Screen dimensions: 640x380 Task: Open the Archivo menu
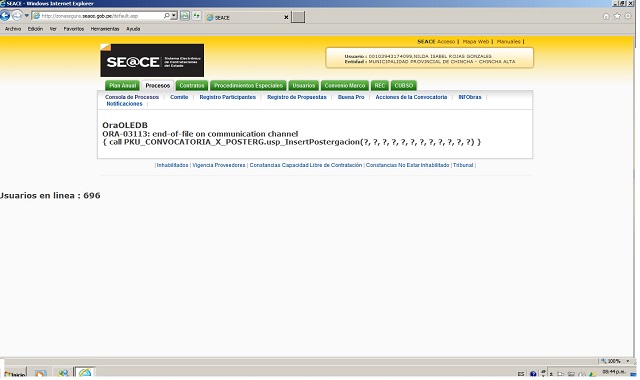[x=13, y=29]
